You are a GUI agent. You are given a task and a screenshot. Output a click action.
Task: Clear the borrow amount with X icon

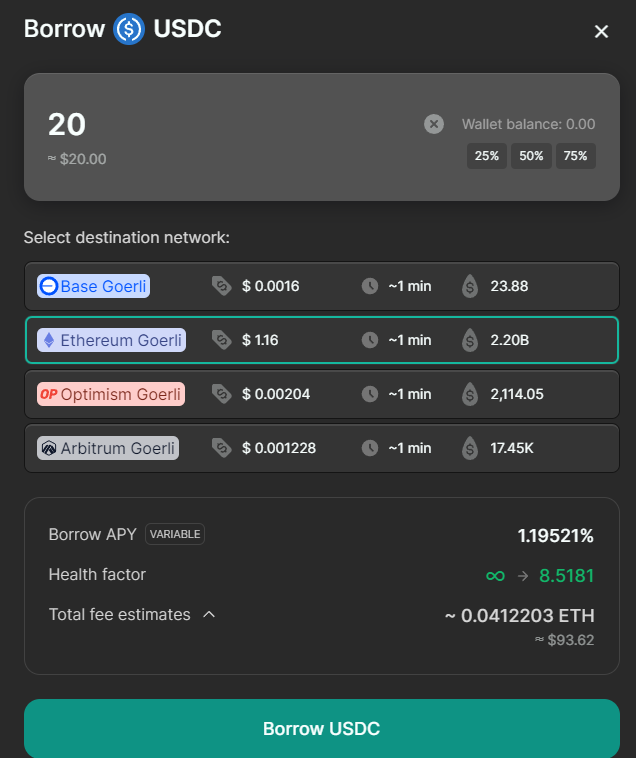434,124
